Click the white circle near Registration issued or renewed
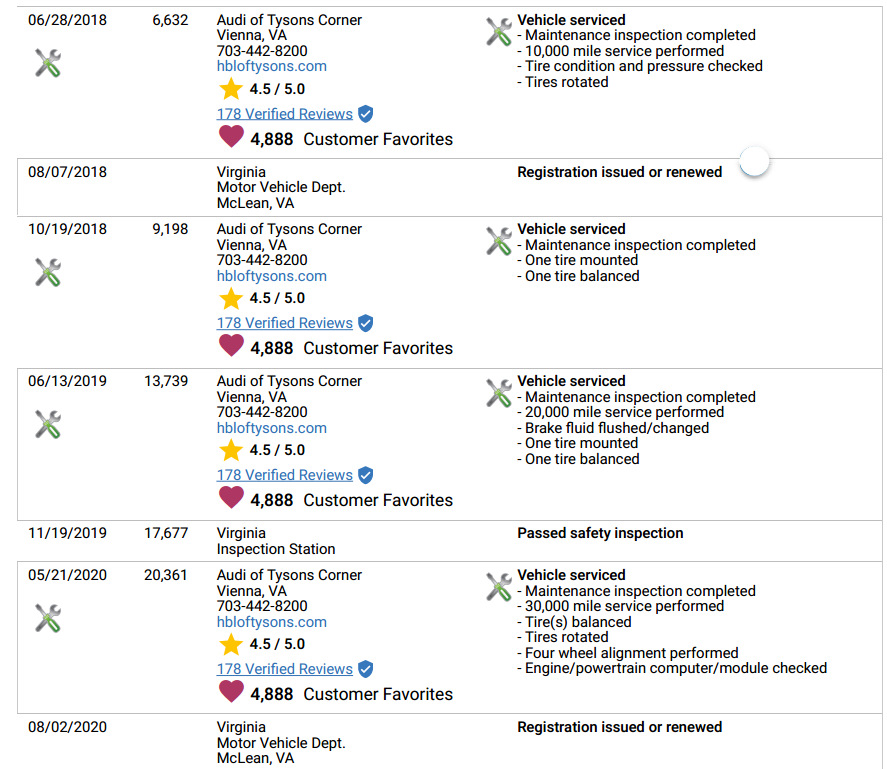 point(755,161)
